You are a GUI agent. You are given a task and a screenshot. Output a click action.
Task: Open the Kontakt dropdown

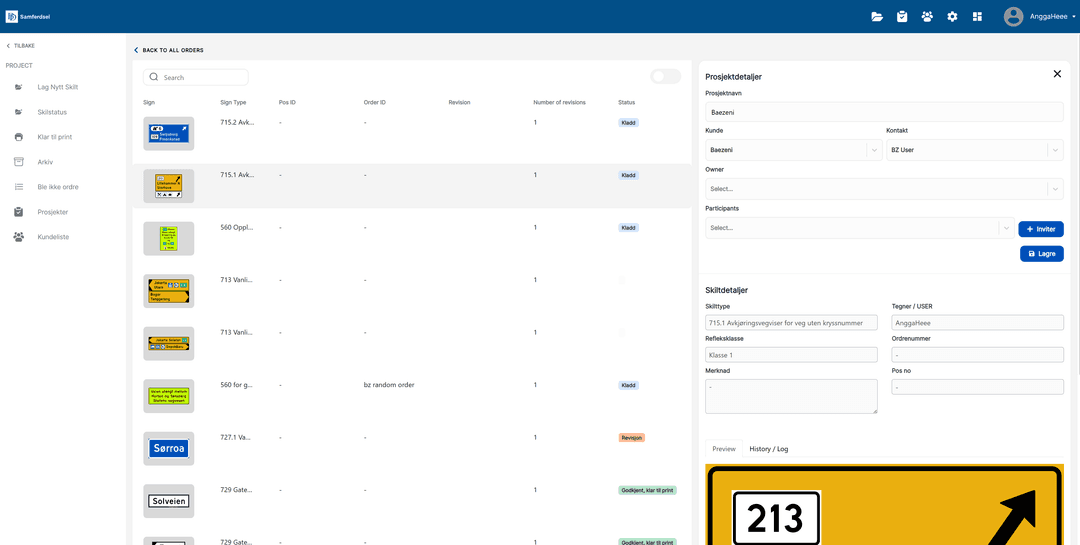click(1054, 150)
